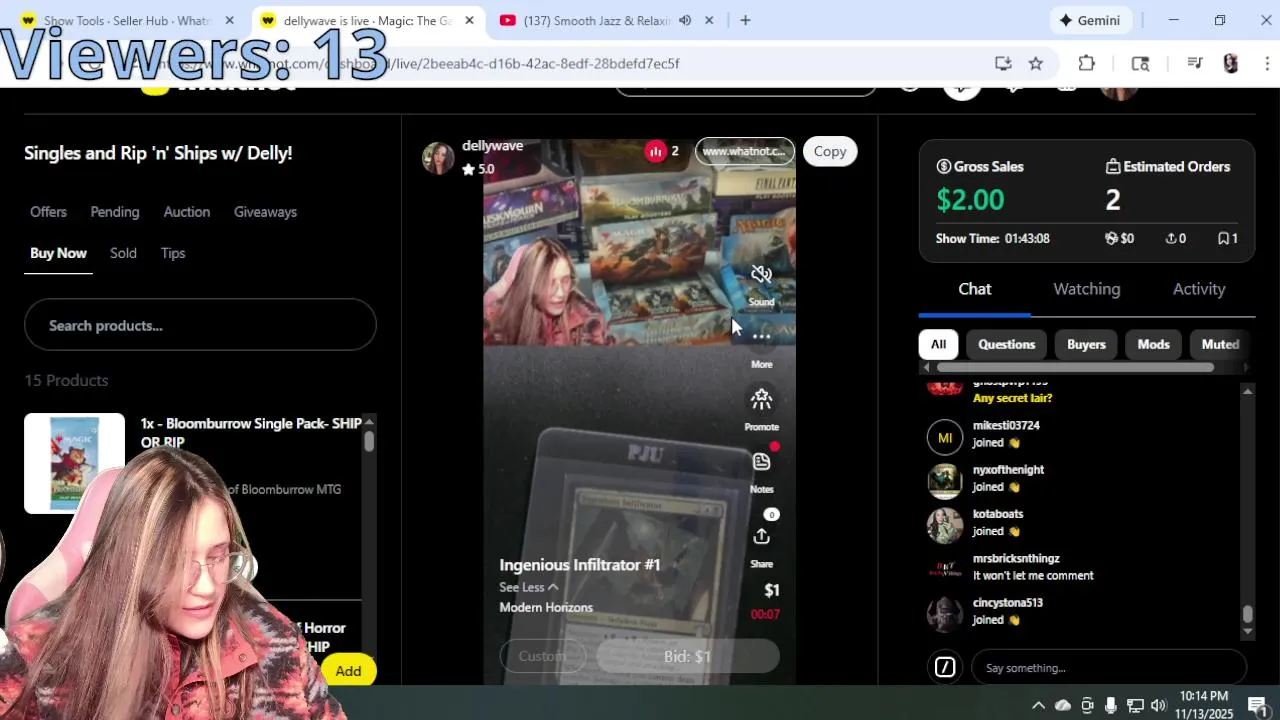Click the www.whatnot.c... link pill
The image size is (1280, 720).
pos(744,151)
